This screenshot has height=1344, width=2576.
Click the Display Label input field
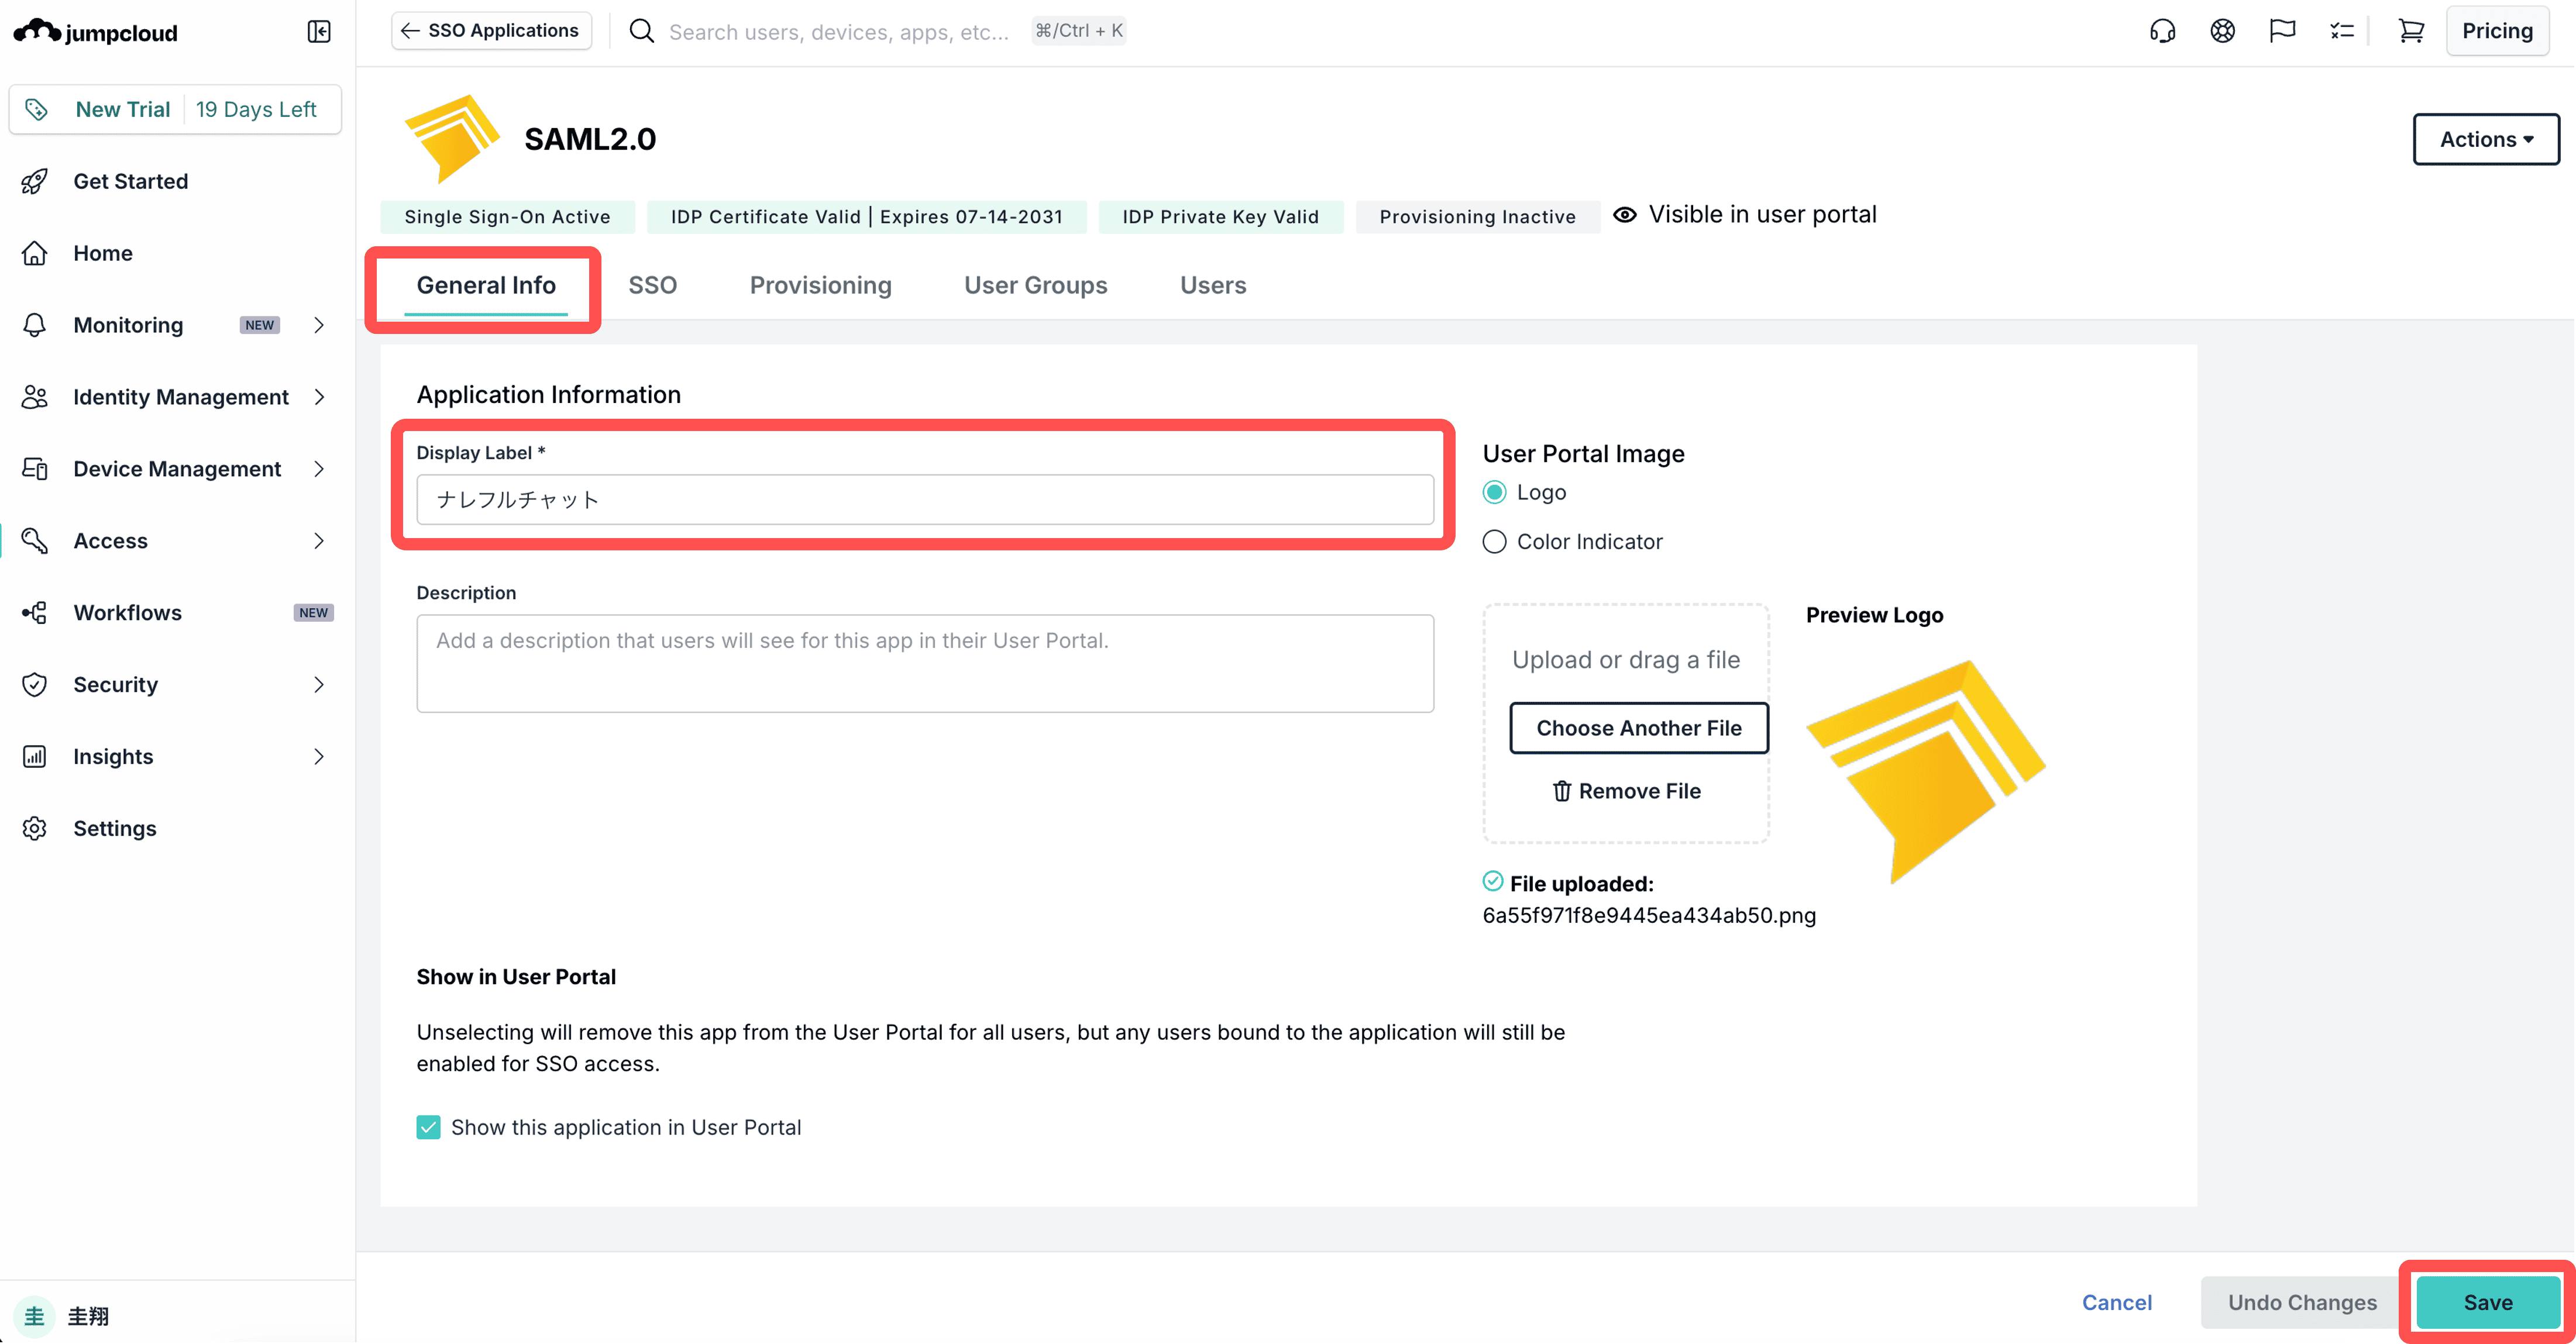tap(925, 500)
